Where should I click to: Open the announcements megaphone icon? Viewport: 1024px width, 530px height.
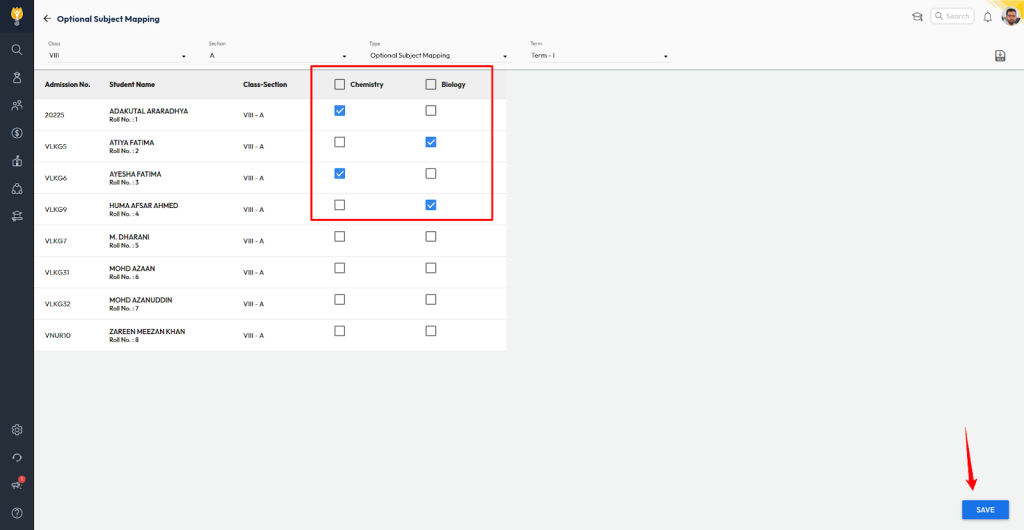[x=17, y=485]
